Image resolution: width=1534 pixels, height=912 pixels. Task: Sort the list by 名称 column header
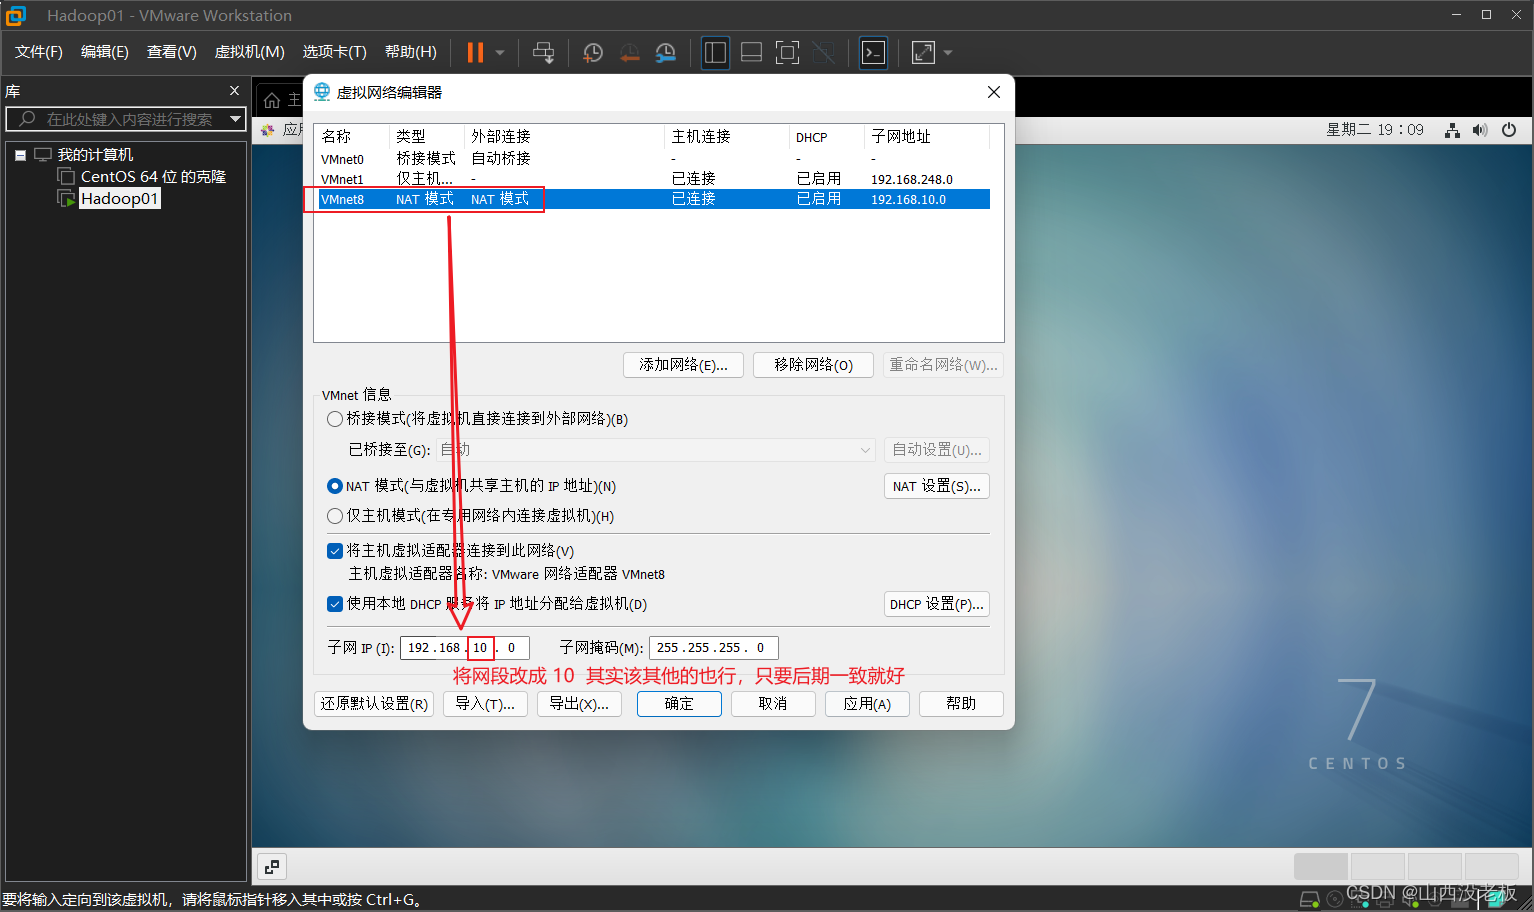coord(351,136)
